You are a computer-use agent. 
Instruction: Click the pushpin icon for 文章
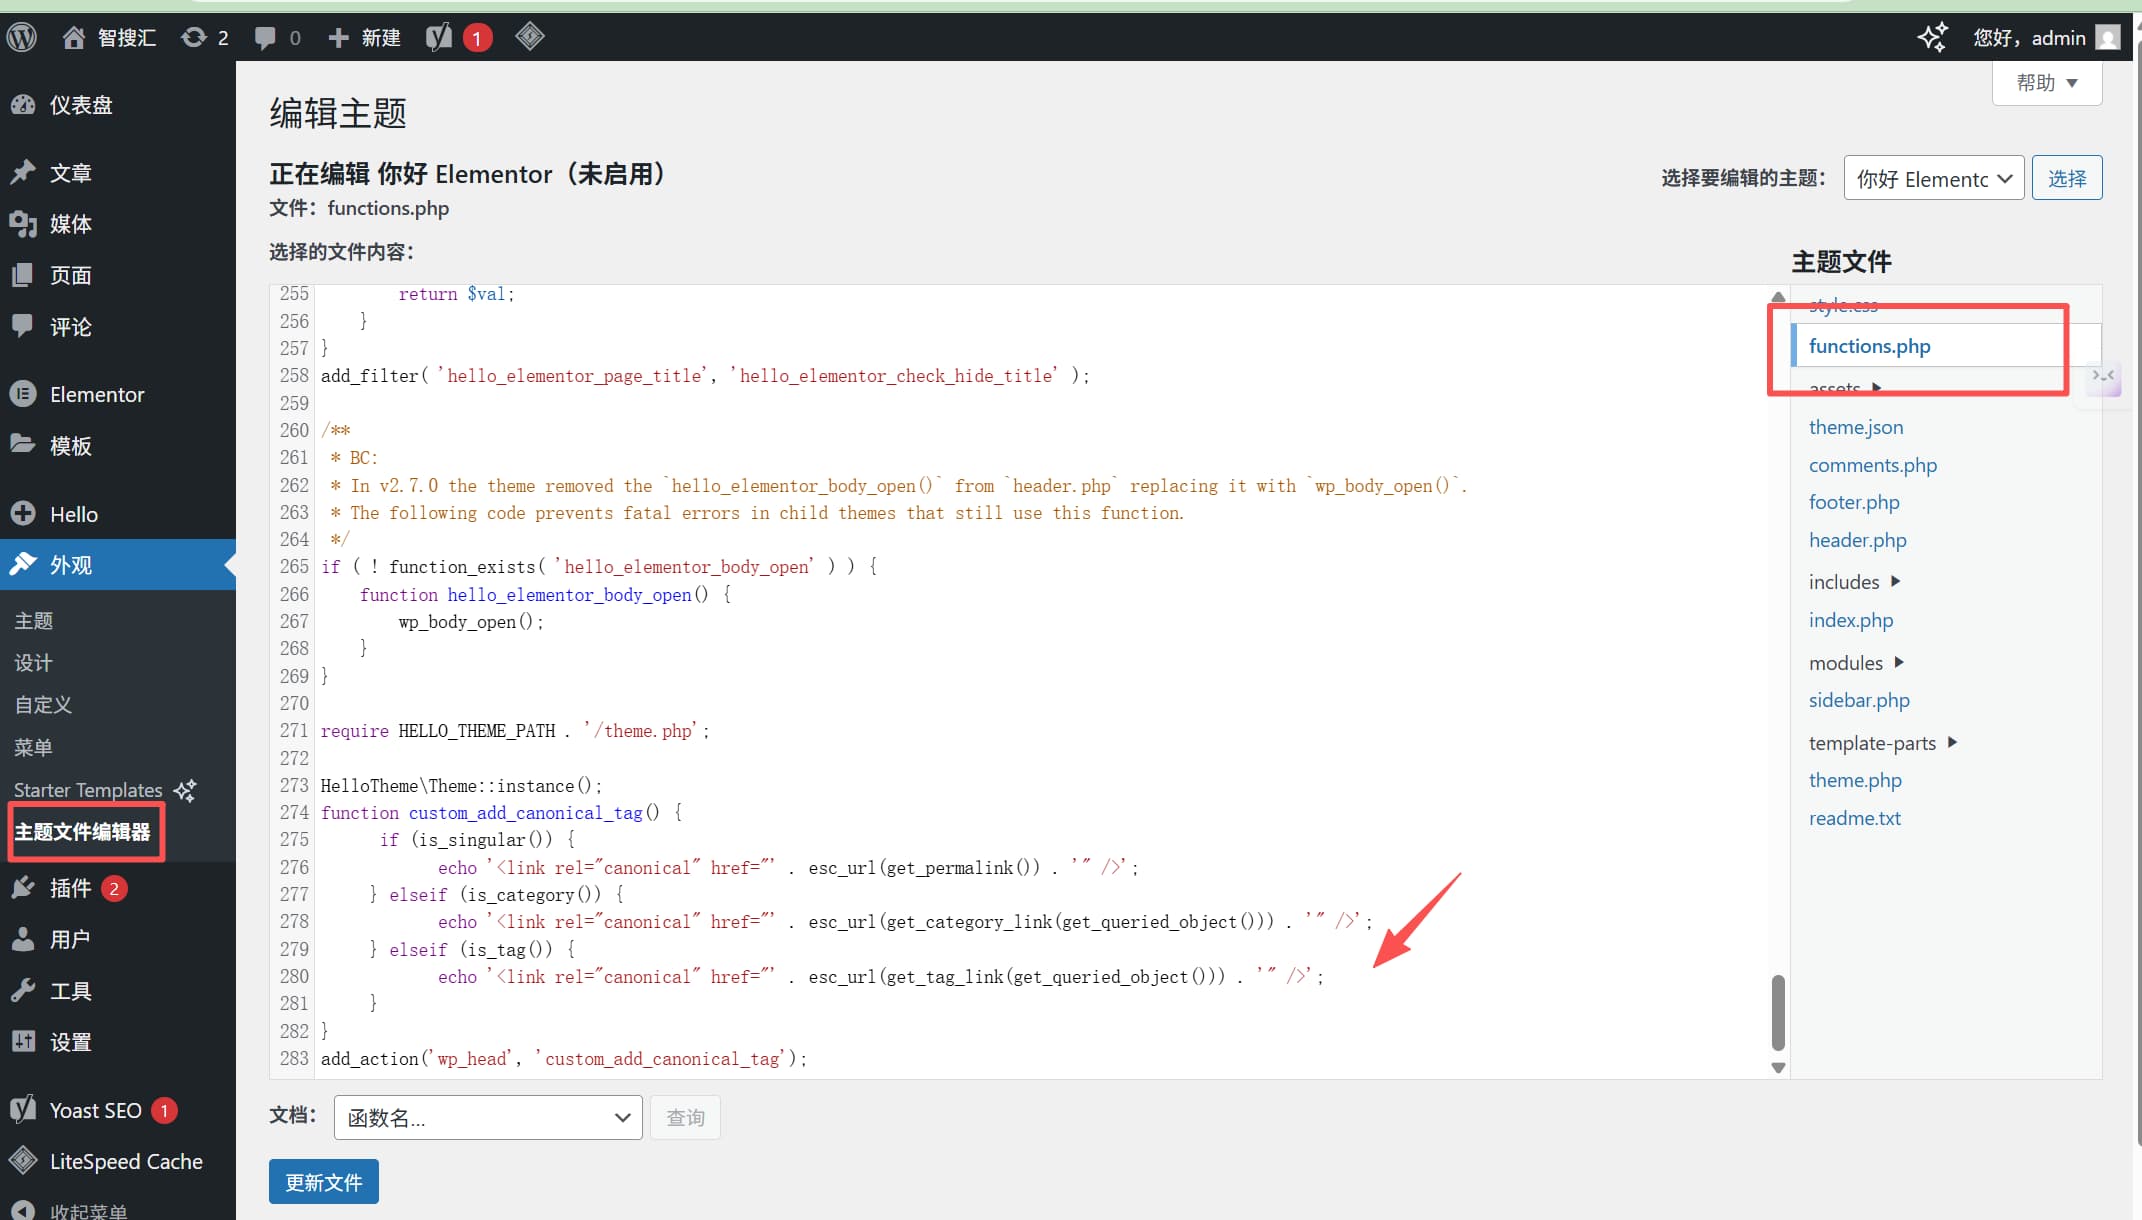pos(23,172)
